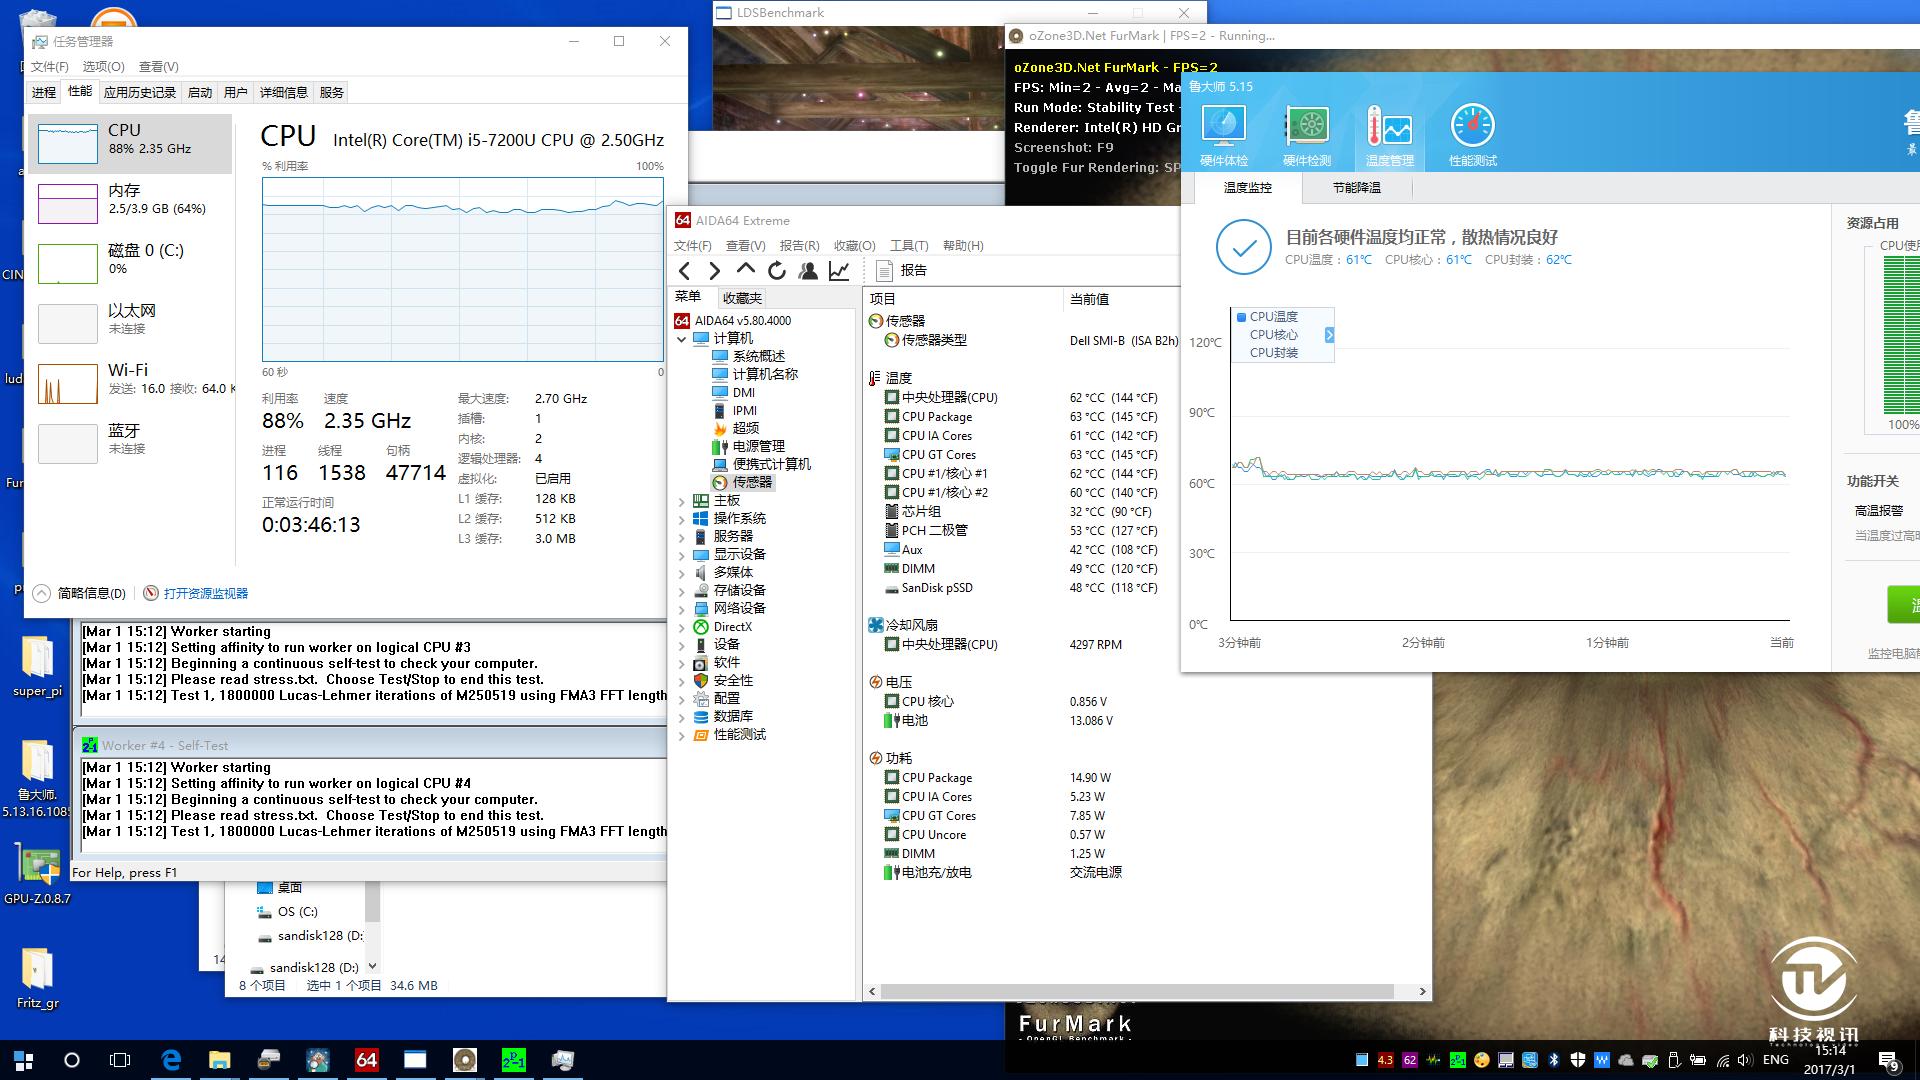Click the 报告 report icon in AIDA64
This screenshot has width=1920, height=1080.
pos(884,270)
